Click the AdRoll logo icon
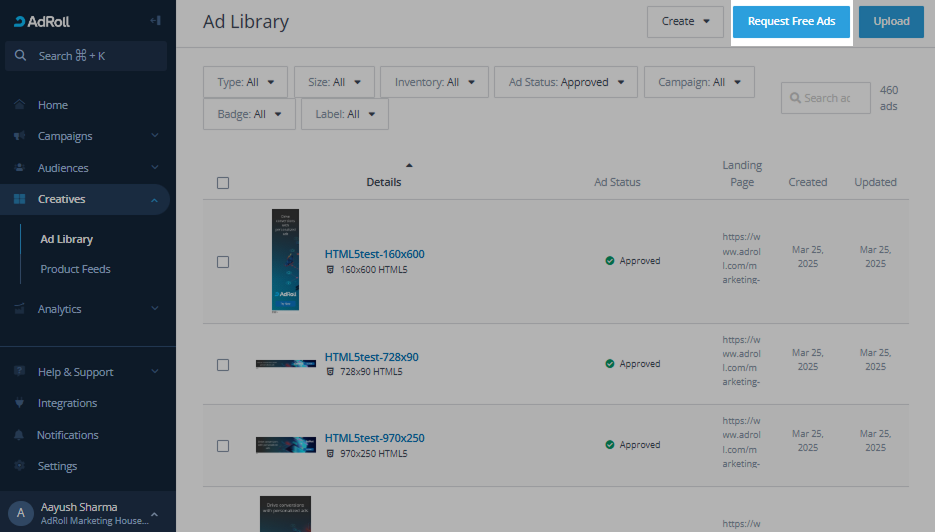This screenshot has height=532, width=935. [x=20, y=21]
